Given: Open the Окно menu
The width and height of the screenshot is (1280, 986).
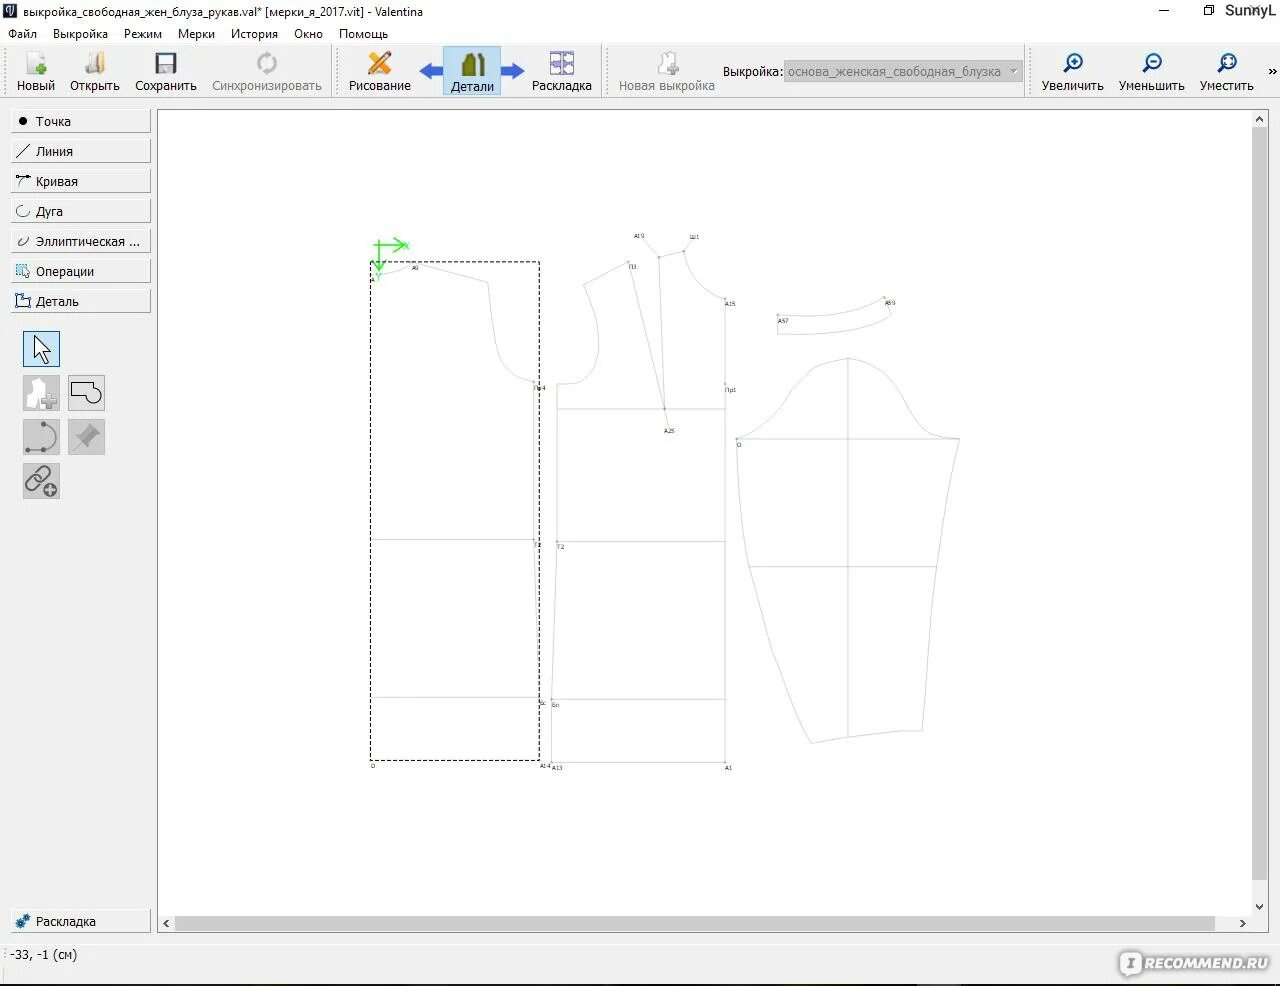Looking at the screenshot, I should click(308, 34).
